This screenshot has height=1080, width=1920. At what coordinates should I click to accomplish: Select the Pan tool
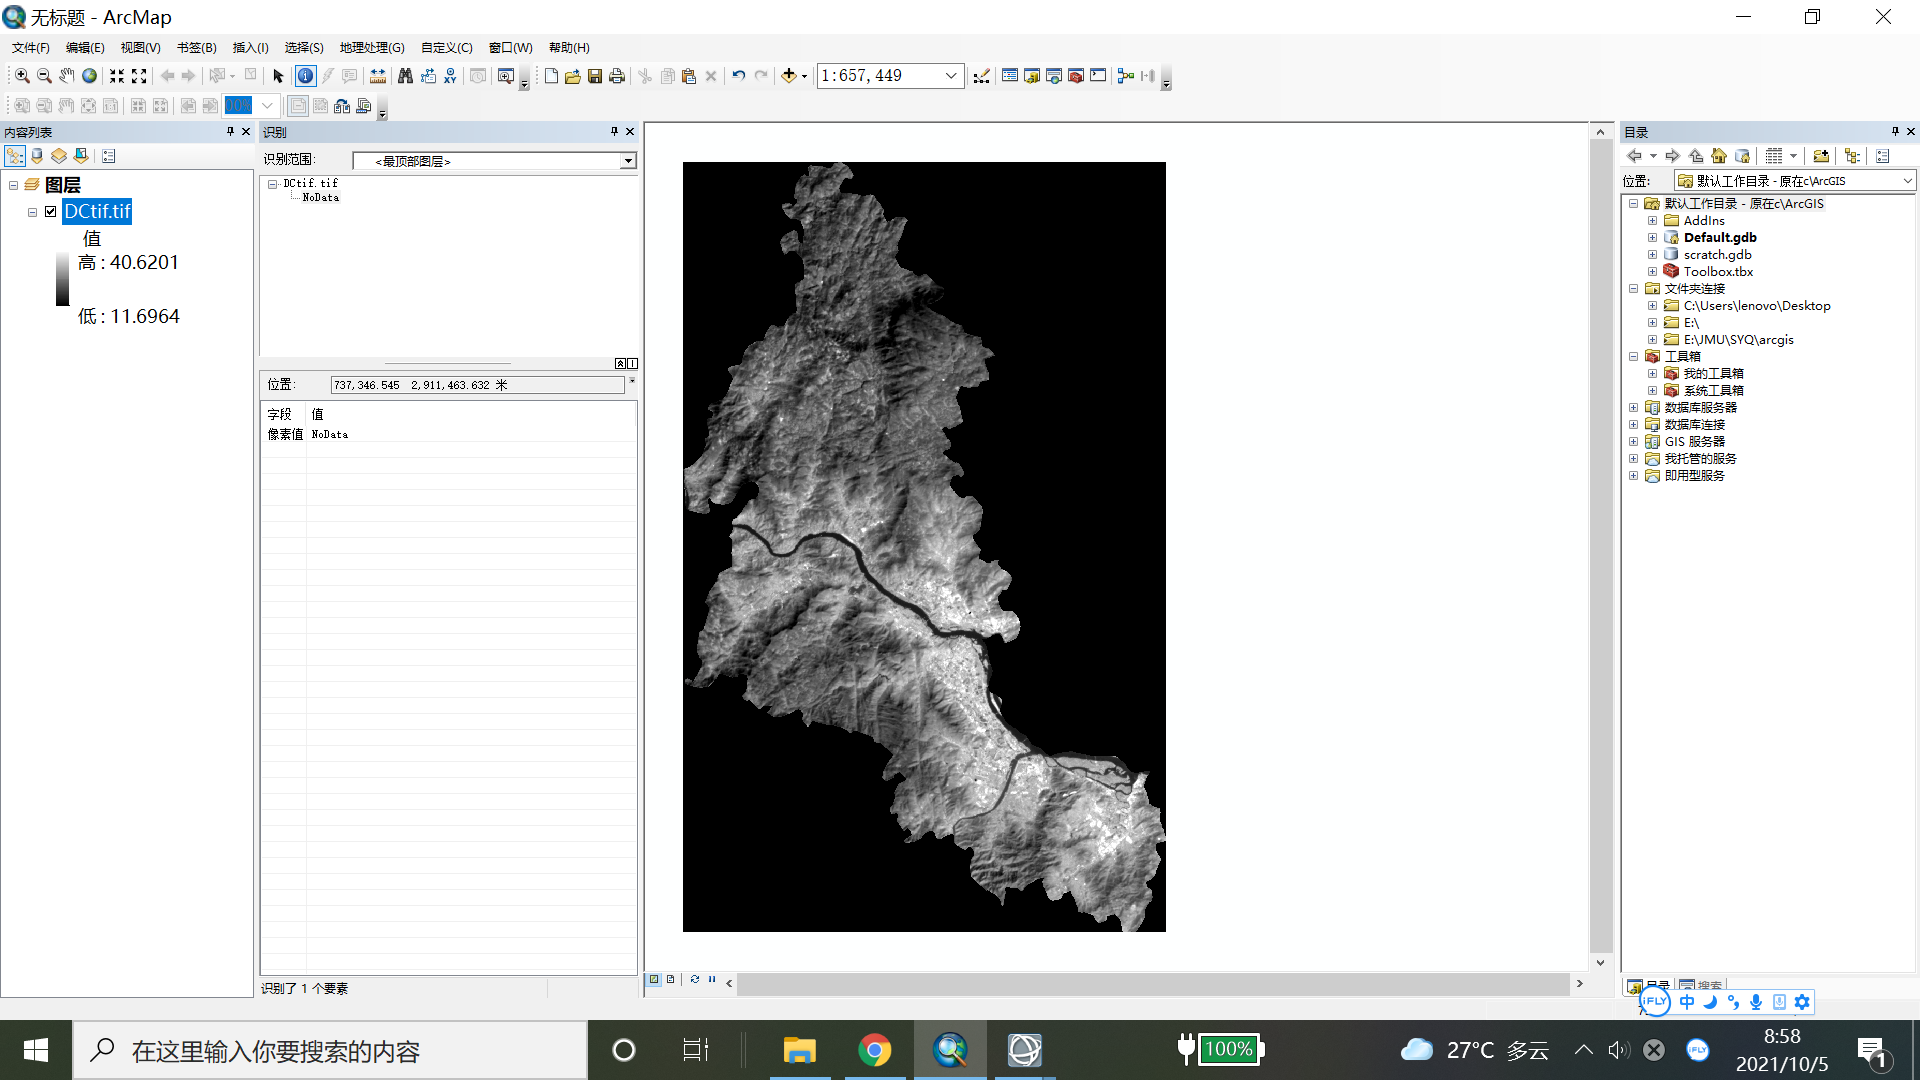pyautogui.click(x=66, y=76)
